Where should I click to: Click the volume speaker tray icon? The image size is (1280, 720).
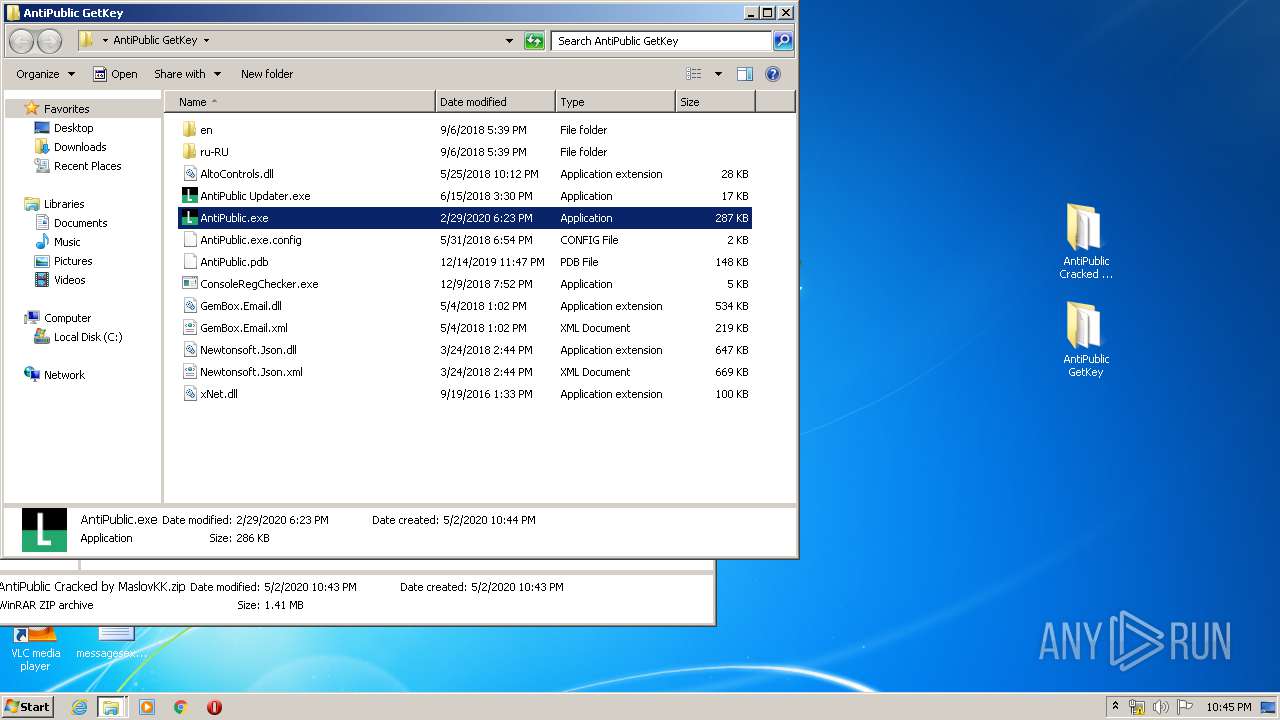pos(1160,707)
